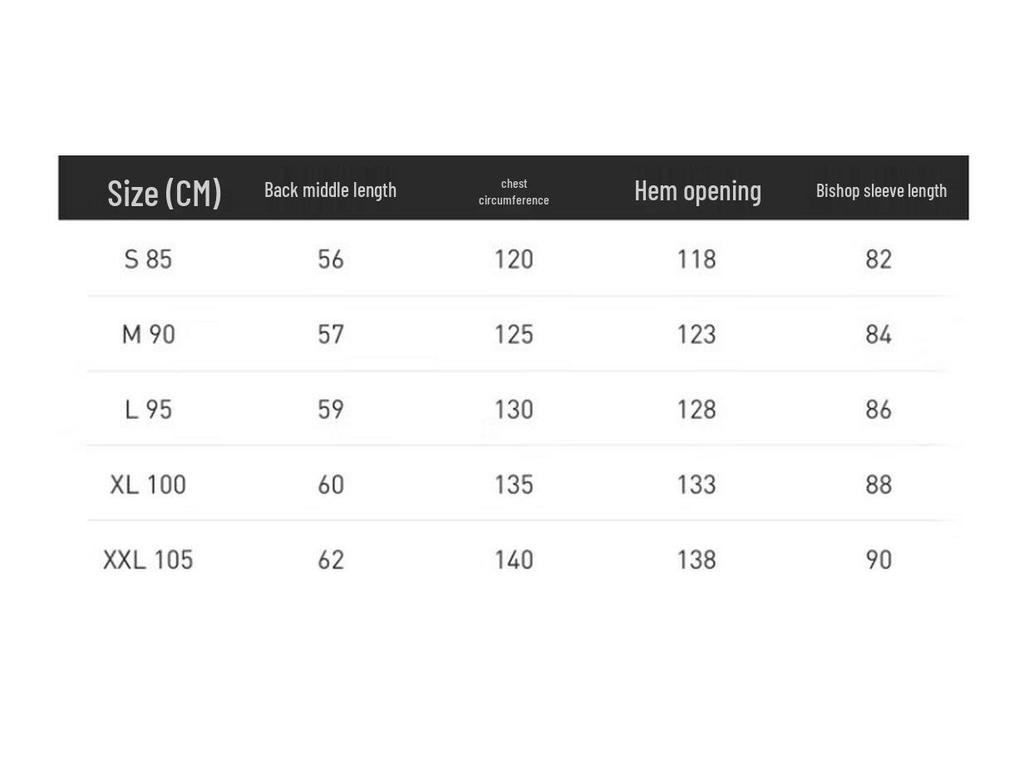
Task: Select the 'S 85' size row label
Action: pyautogui.click(x=148, y=259)
